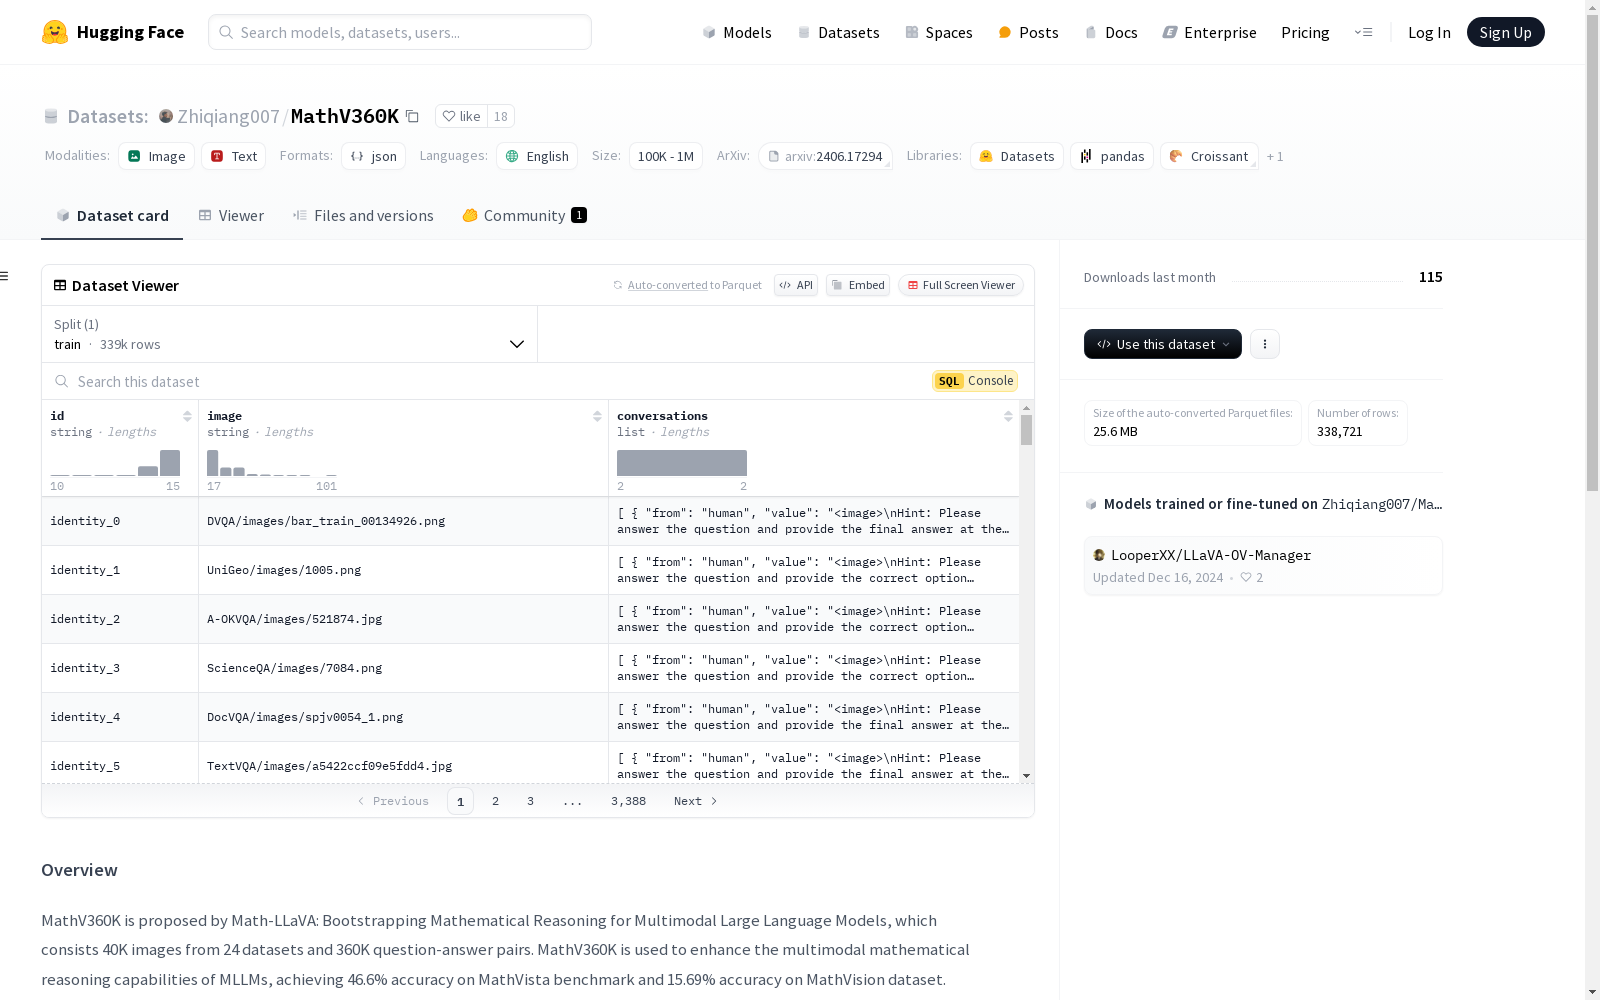Switch to the Viewer tab
This screenshot has width=1600, height=1000.
(231, 216)
